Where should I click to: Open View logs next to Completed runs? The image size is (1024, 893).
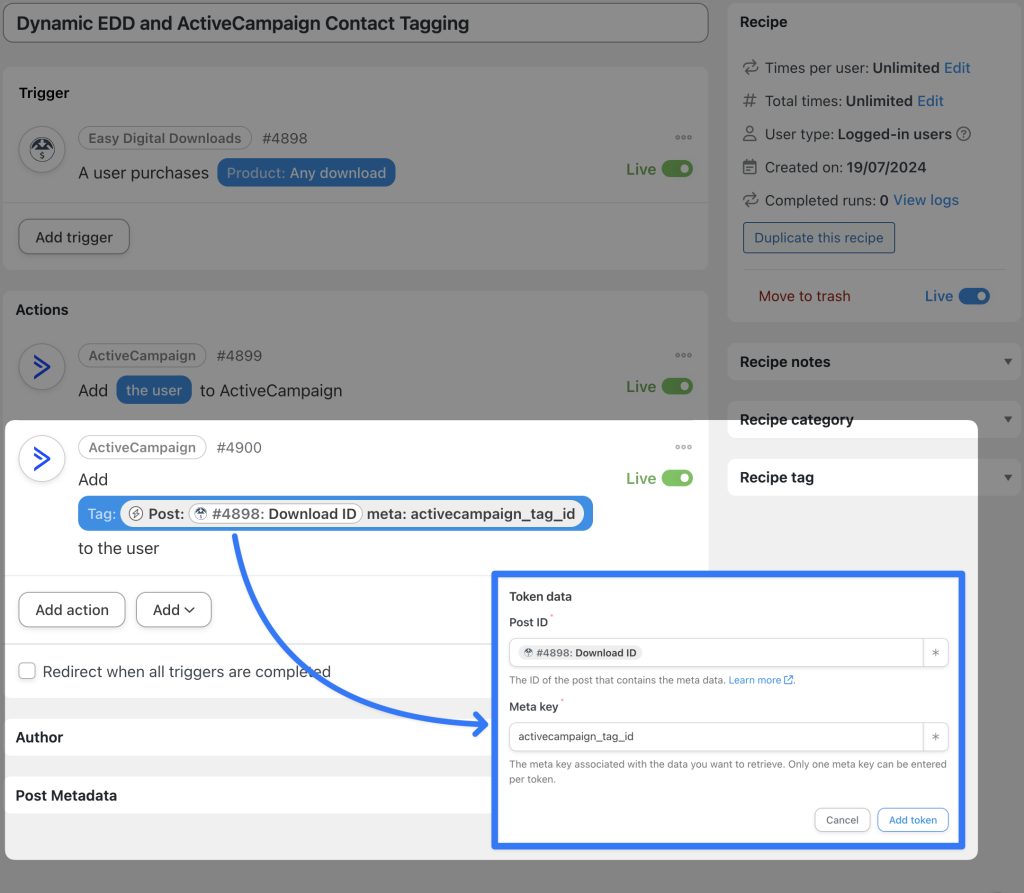click(924, 200)
